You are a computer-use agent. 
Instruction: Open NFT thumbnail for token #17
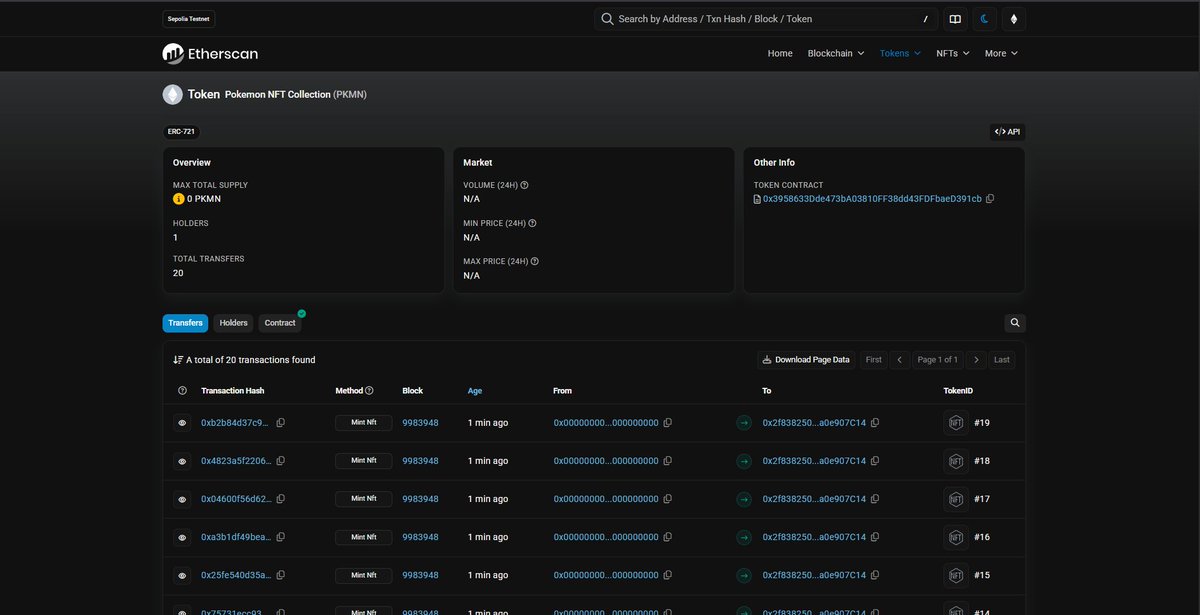pyautogui.click(x=955, y=499)
